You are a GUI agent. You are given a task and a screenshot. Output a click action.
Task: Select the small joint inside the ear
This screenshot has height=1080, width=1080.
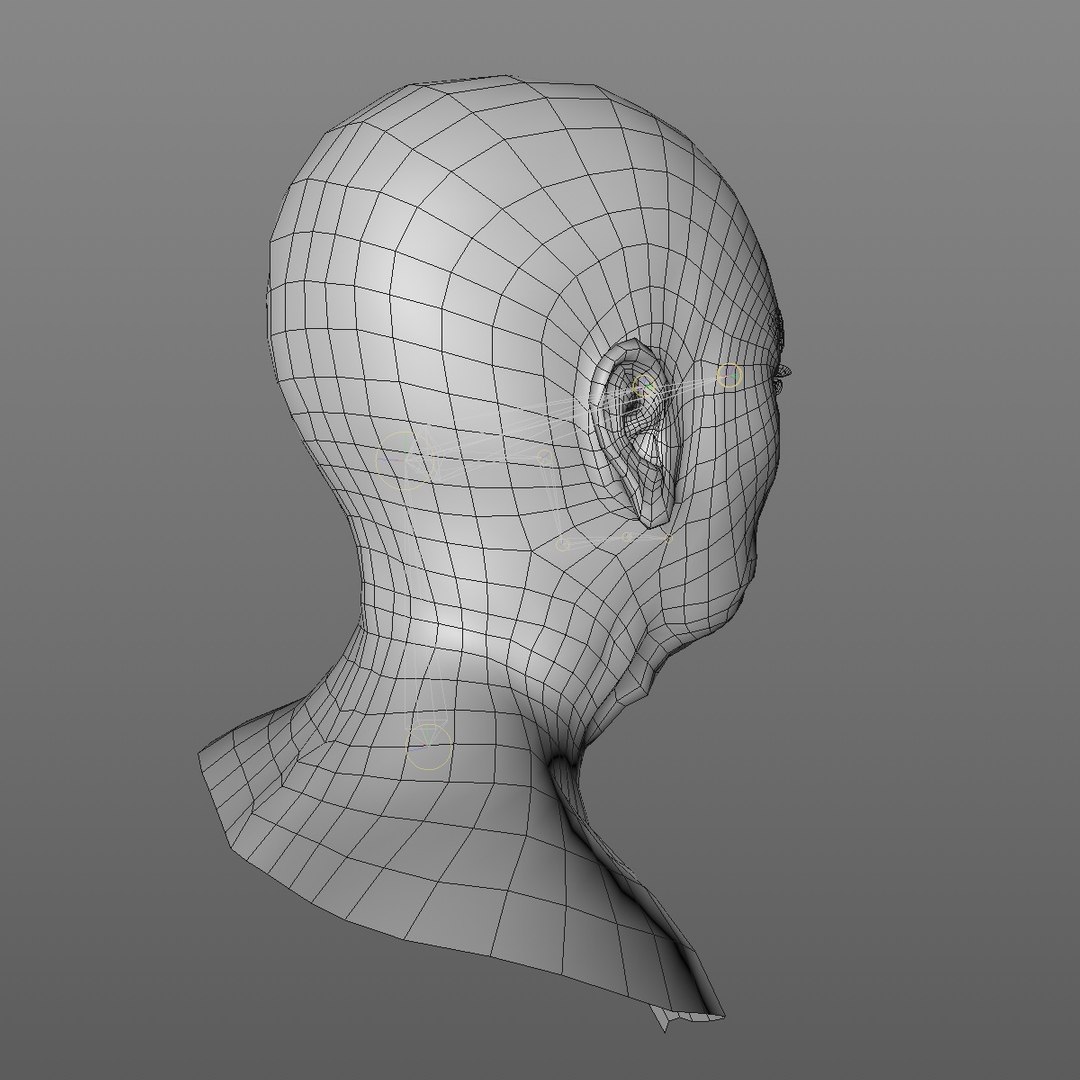(x=645, y=386)
